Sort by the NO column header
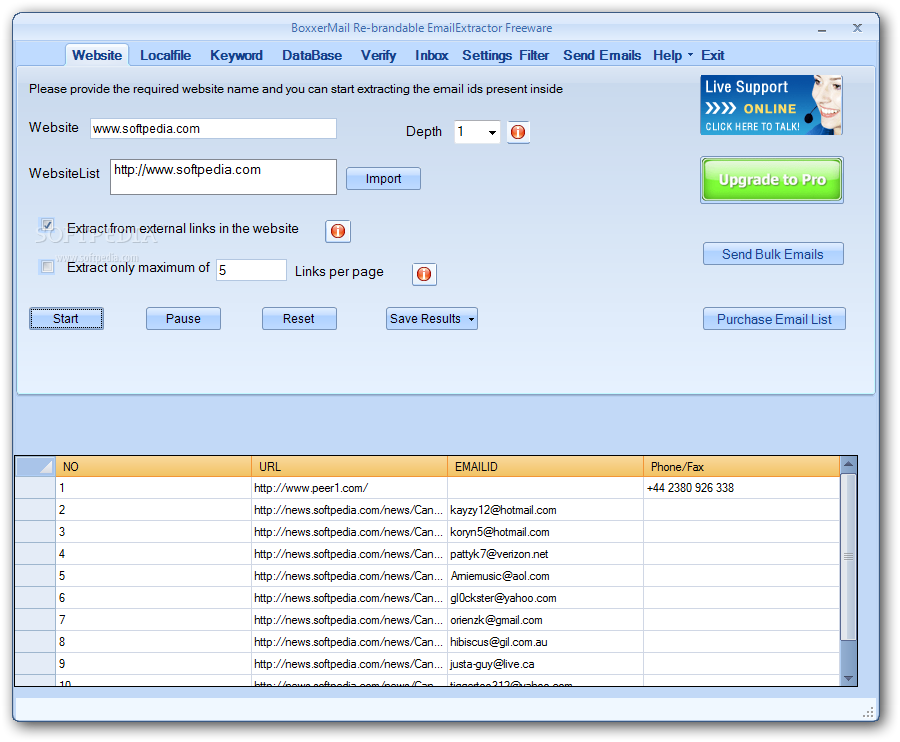Screen dimensions: 900x742 click(153, 467)
